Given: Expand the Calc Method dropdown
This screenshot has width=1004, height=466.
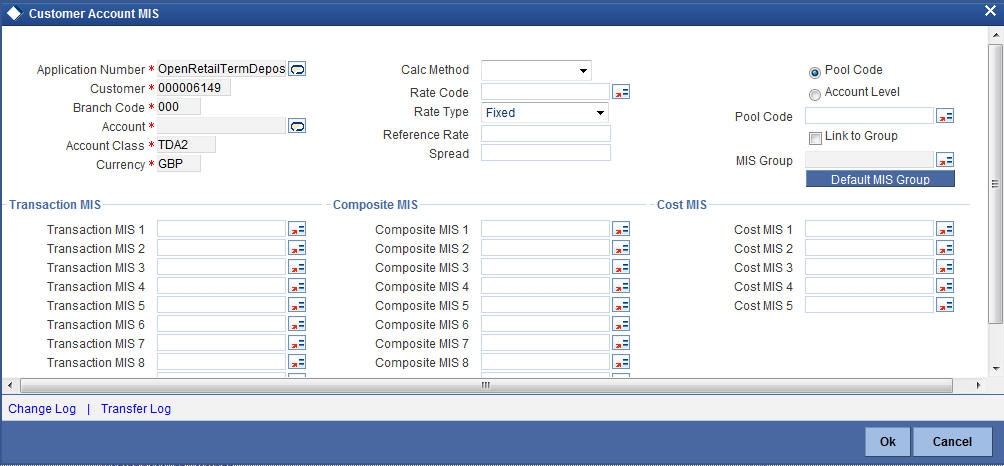Looking at the screenshot, I should (536, 70).
